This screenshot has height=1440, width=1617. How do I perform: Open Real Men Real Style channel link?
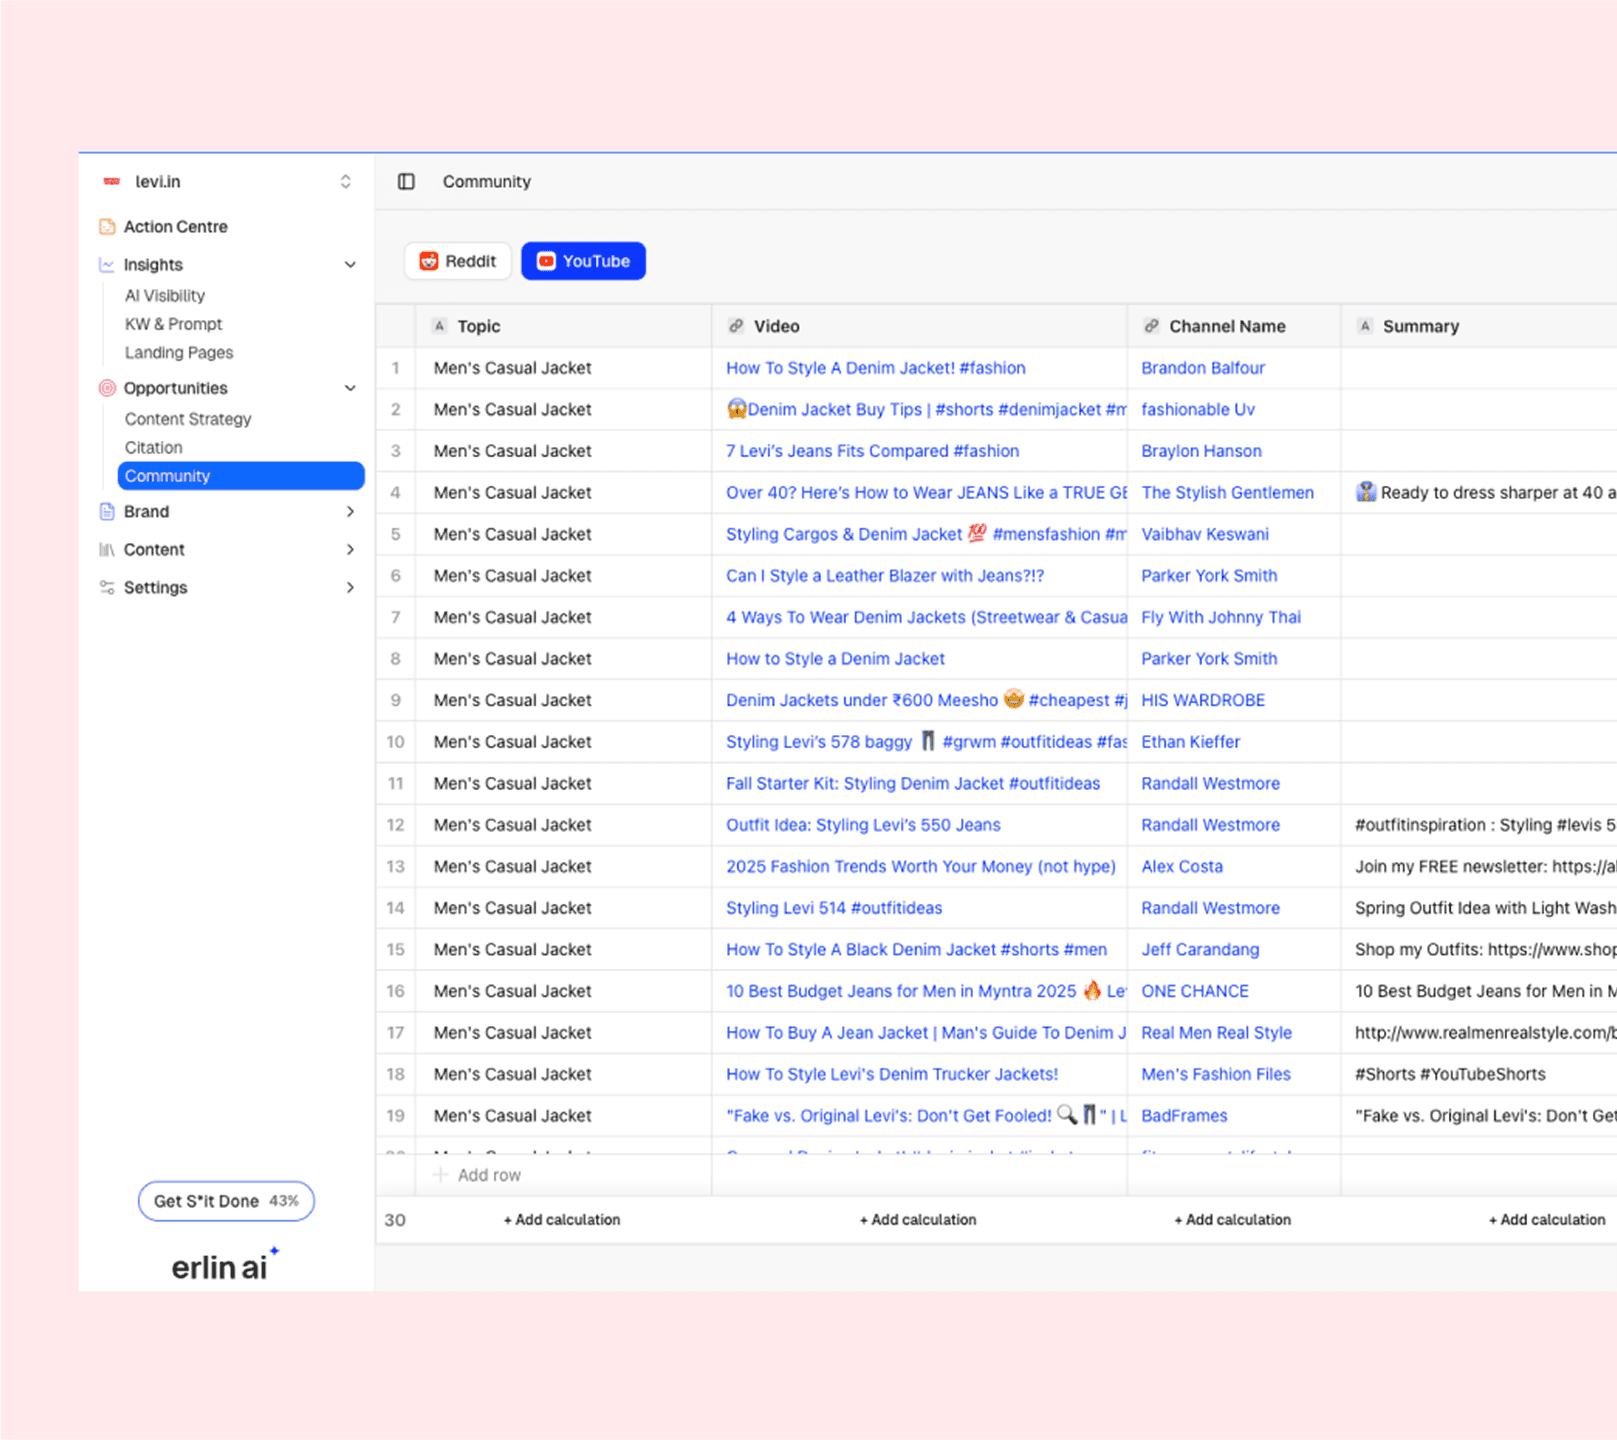coord(1216,1033)
